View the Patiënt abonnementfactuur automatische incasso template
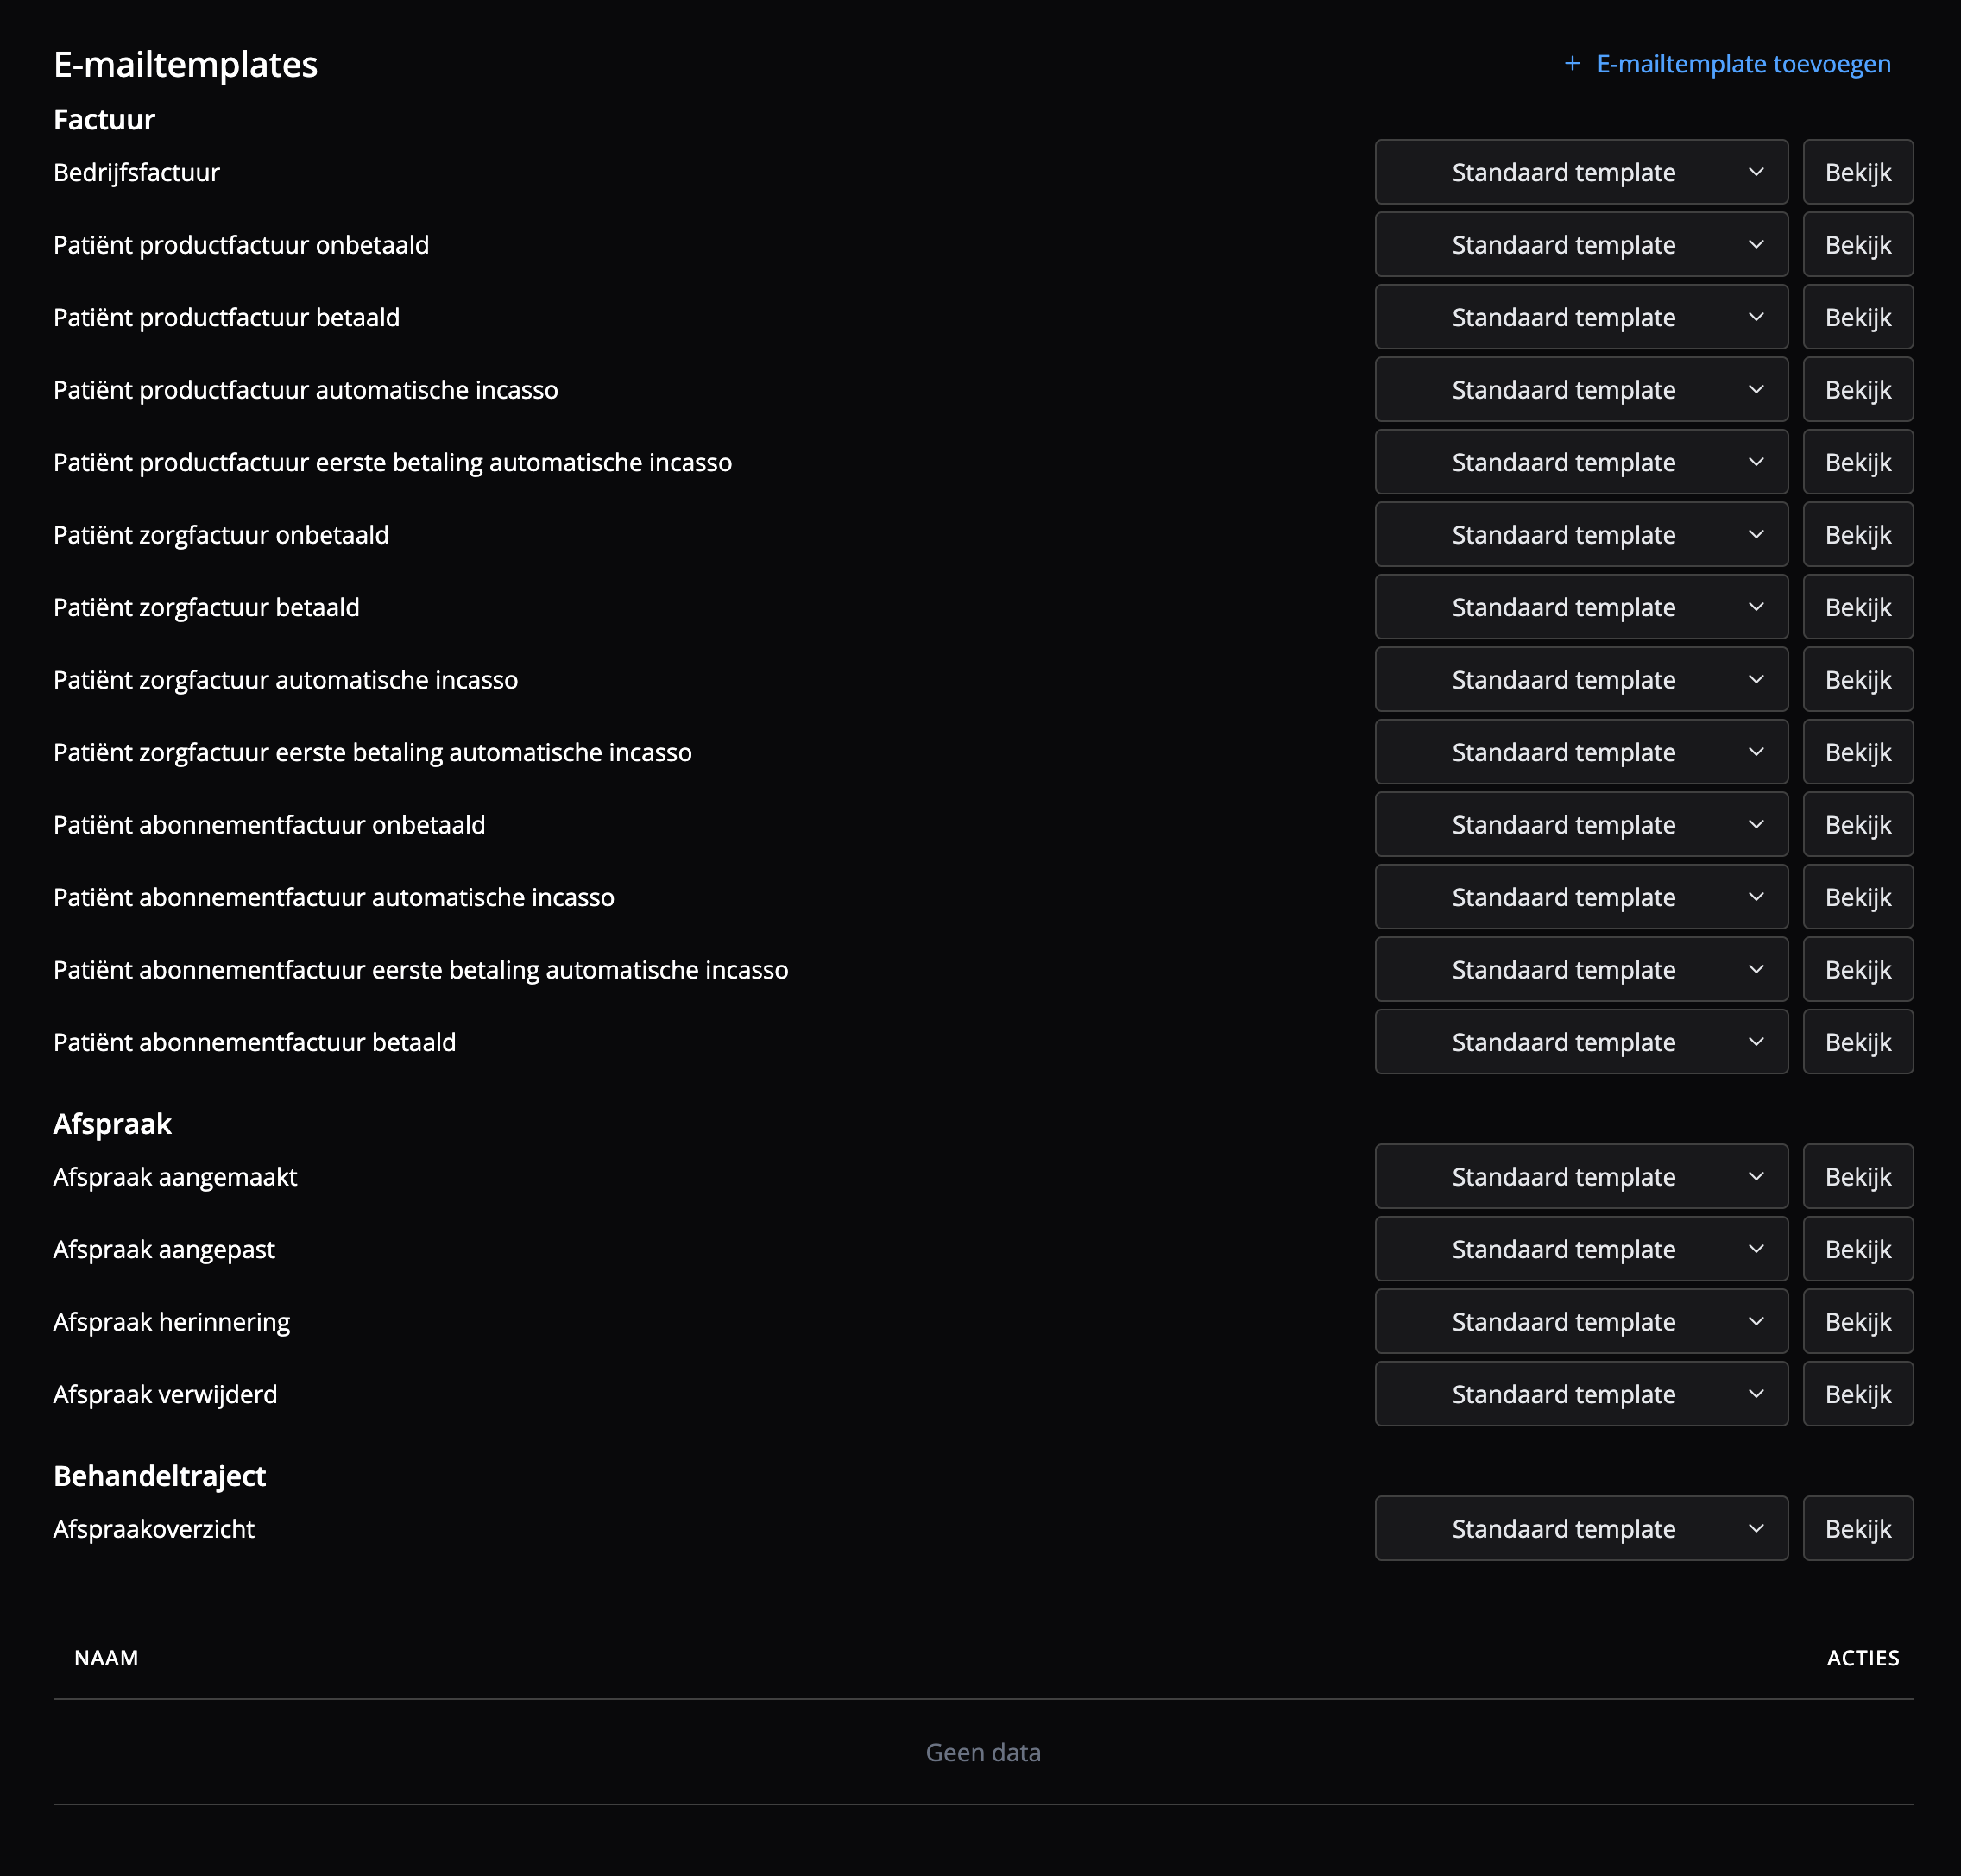The height and width of the screenshot is (1876, 1961). coord(1857,897)
